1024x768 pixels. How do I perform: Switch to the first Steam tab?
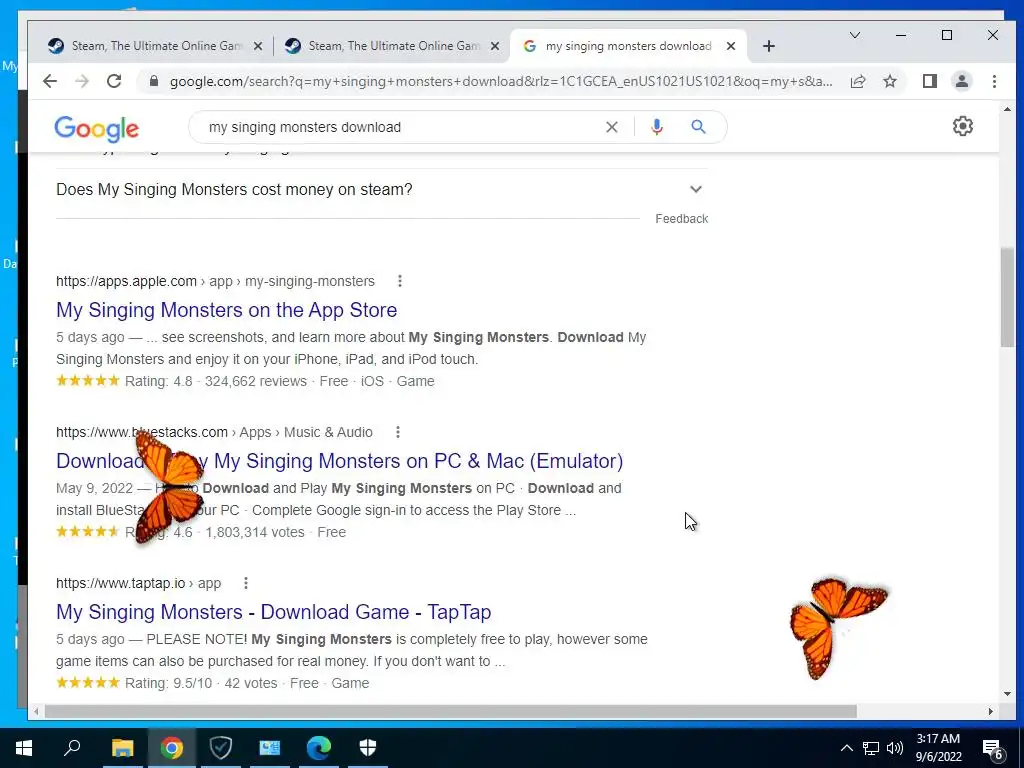tap(155, 46)
